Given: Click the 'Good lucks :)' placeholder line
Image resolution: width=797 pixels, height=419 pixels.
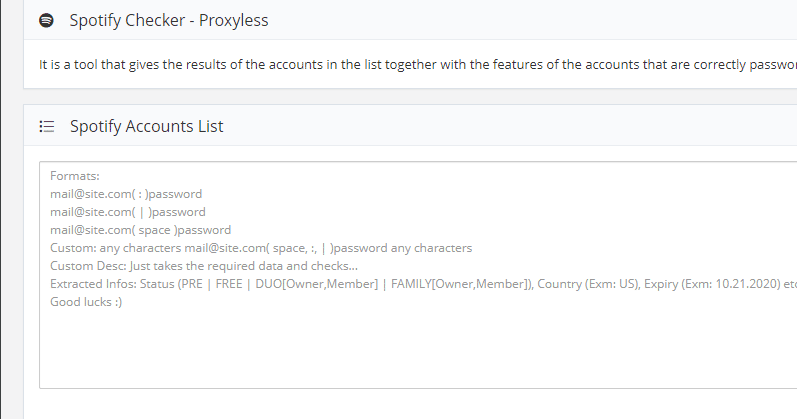Looking at the screenshot, I should click(x=86, y=302).
